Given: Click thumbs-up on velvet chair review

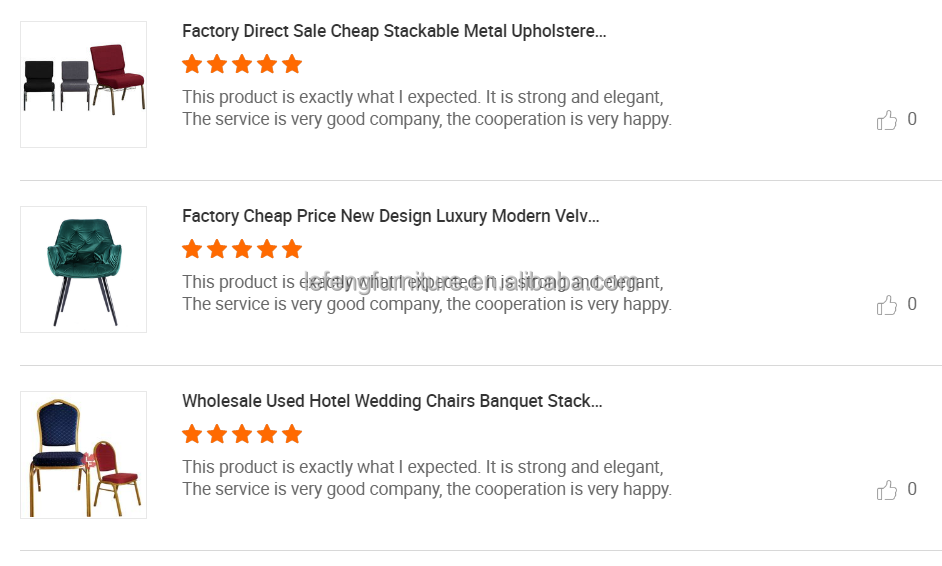Looking at the screenshot, I should coord(887,305).
